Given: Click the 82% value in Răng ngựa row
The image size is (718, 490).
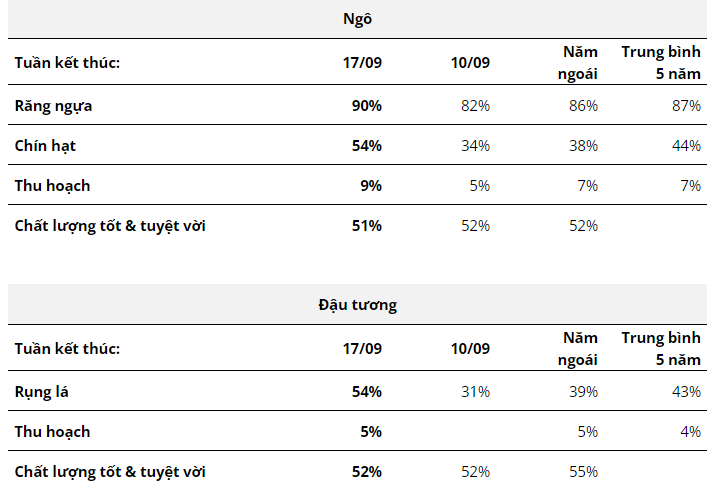Looking at the screenshot, I should pos(475,105).
